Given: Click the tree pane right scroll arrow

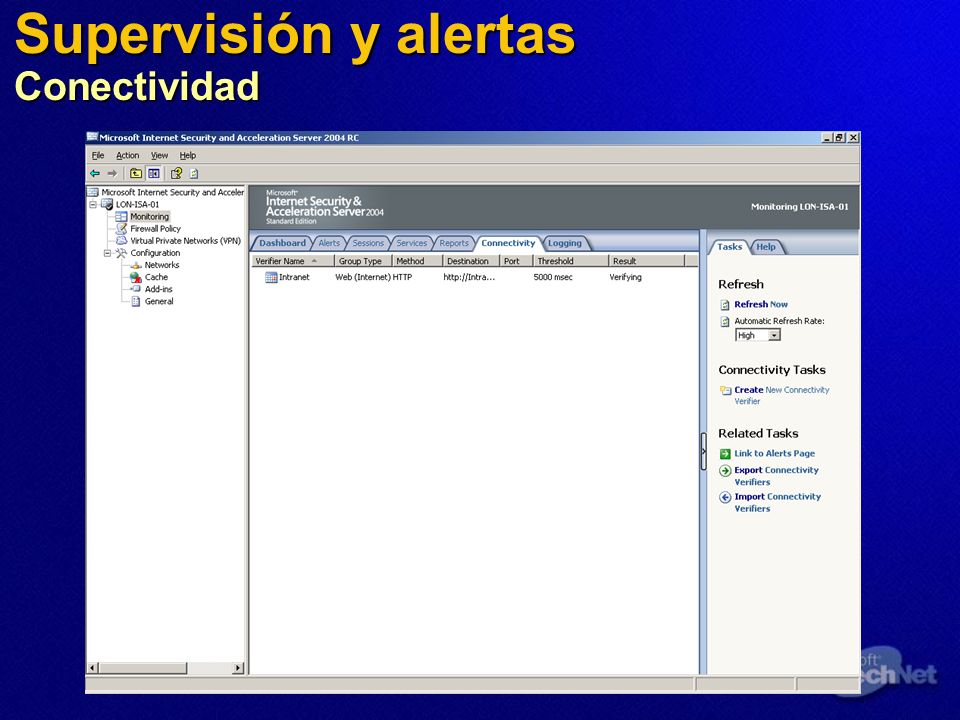Looking at the screenshot, I should pos(238,668).
